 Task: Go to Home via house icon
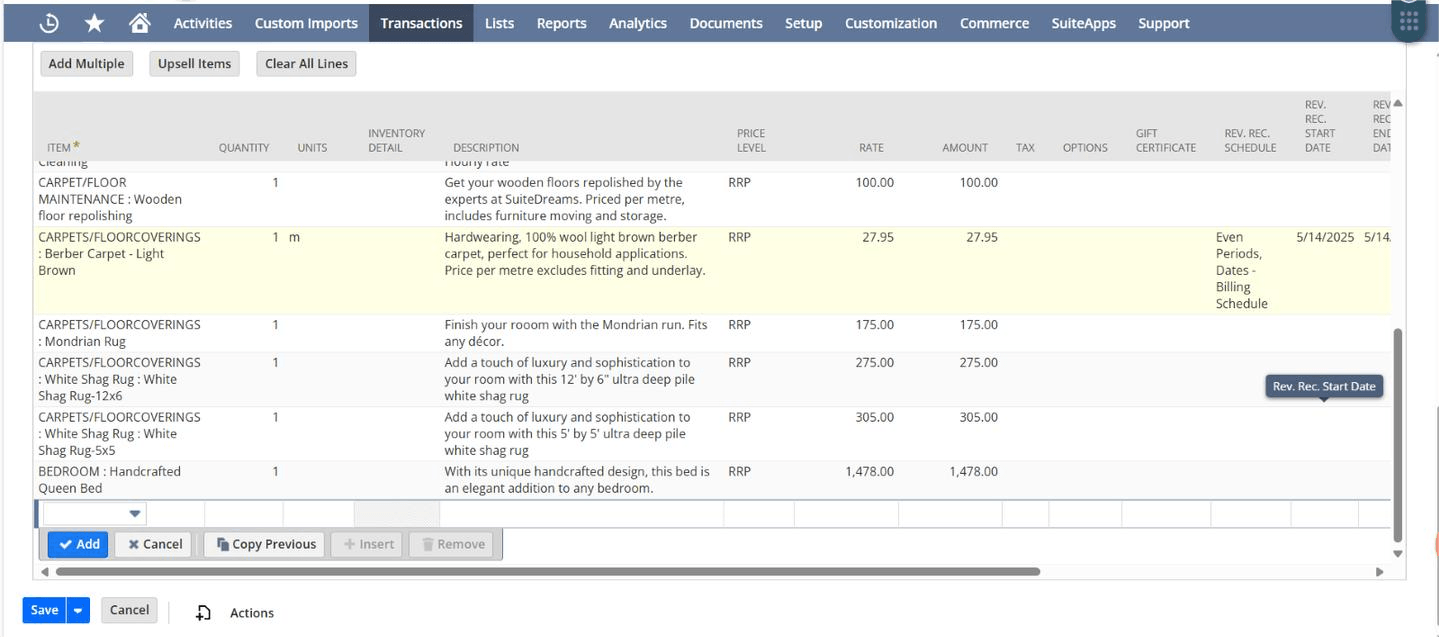coord(140,23)
